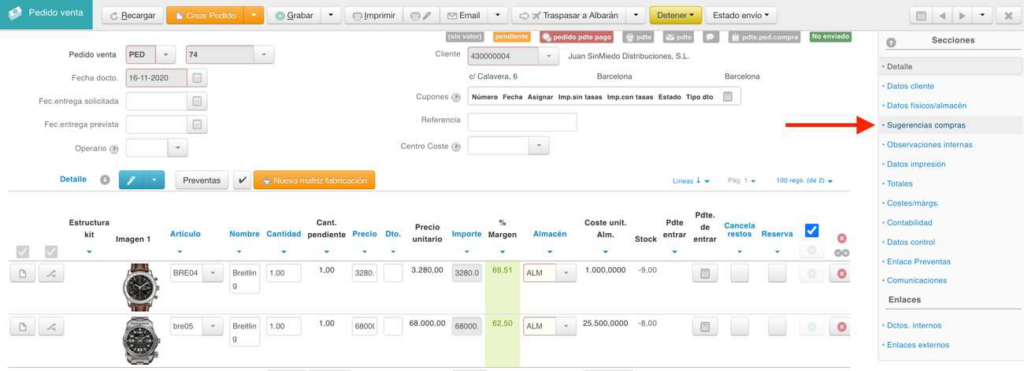Viewport: 1024px width, 371px height.
Task: Click the Preventas button
Action: (x=201, y=180)
